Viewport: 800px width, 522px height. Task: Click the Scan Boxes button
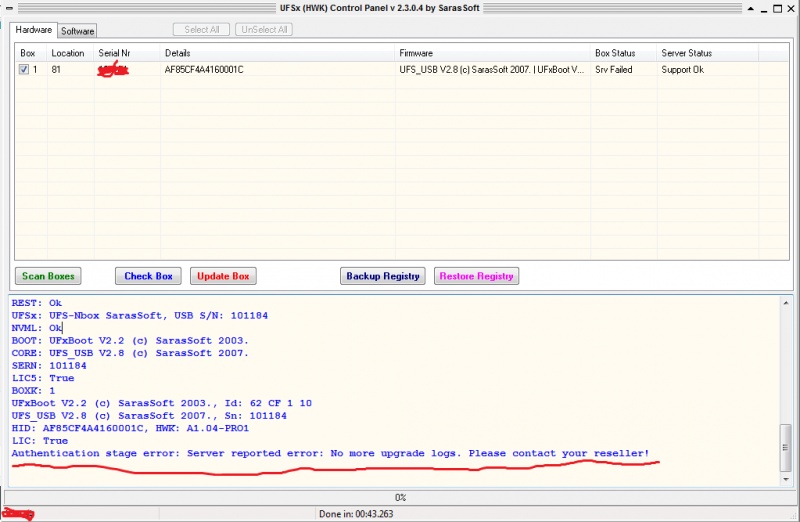[x=48, y=276]
